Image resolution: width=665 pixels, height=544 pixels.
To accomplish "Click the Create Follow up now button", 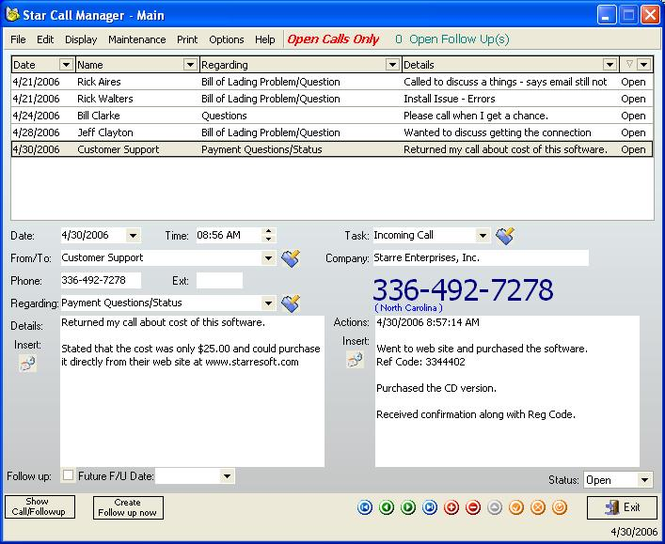I will click(128, 508).
